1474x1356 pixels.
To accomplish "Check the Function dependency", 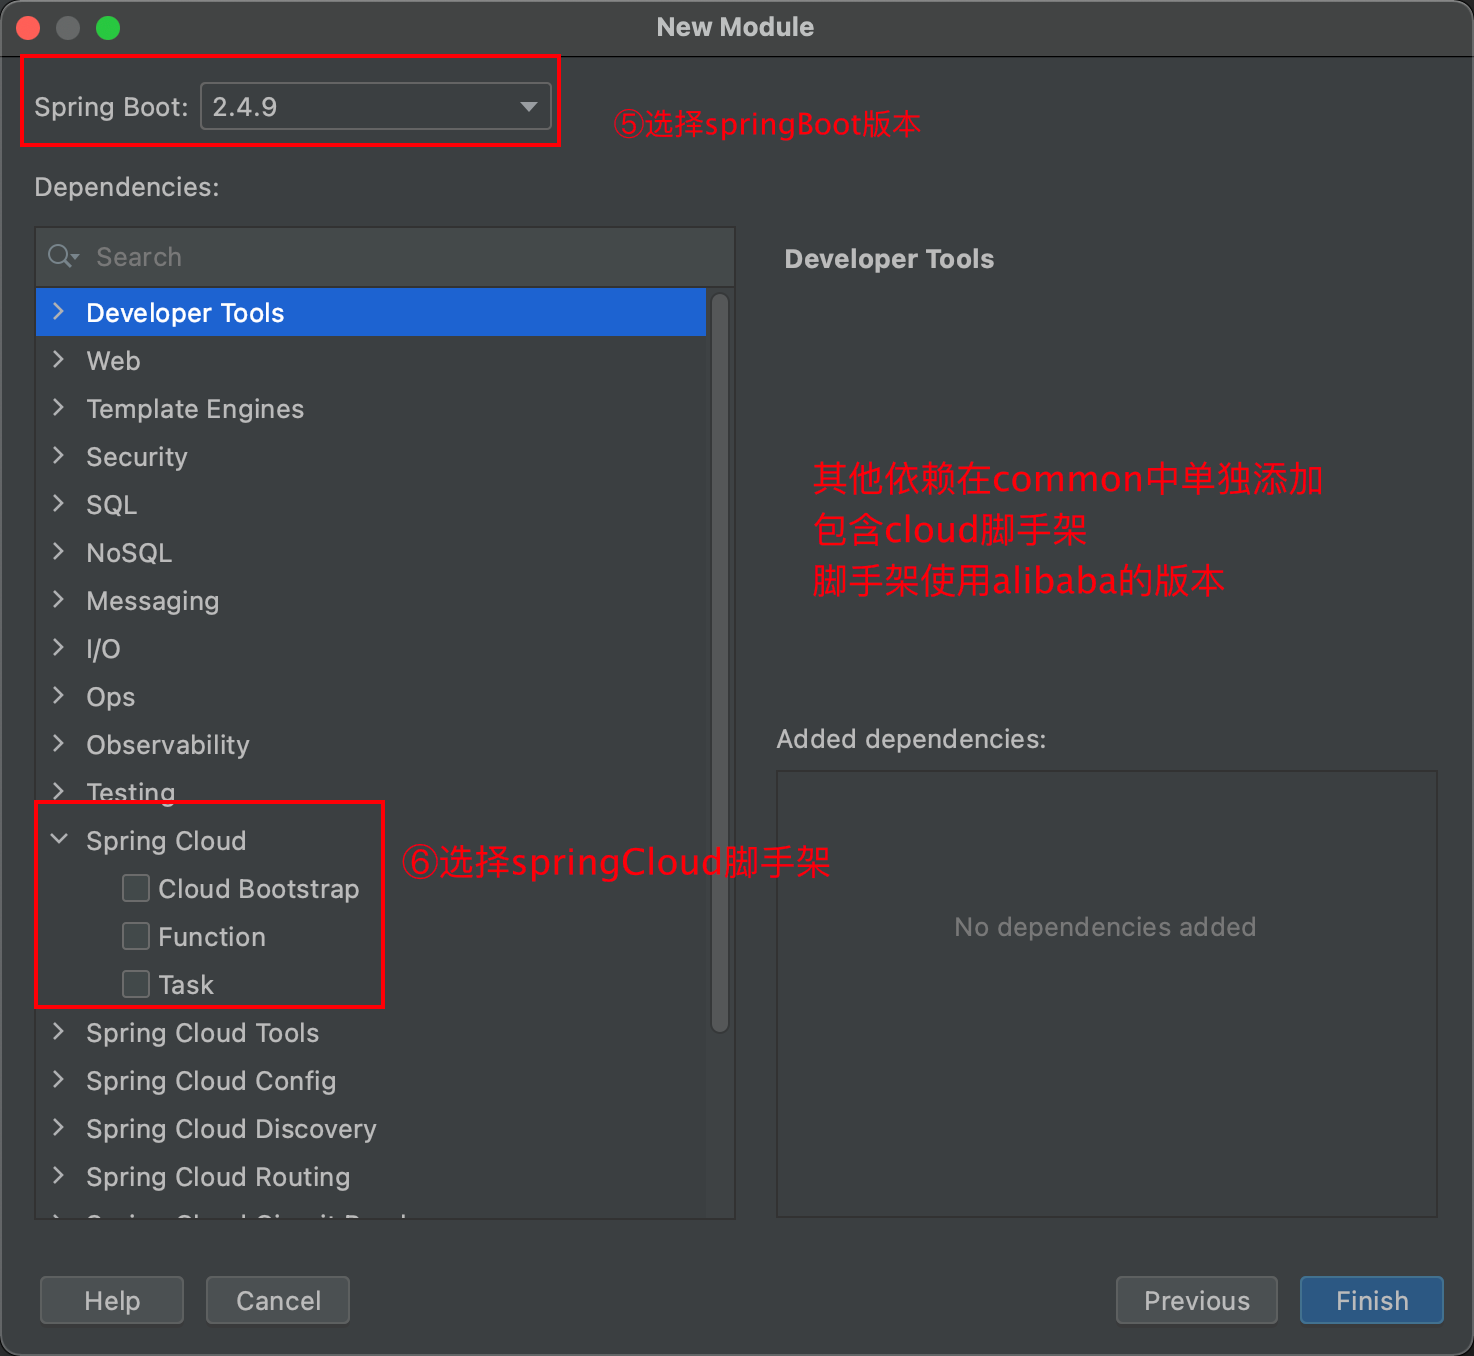I will pos(135,936).
